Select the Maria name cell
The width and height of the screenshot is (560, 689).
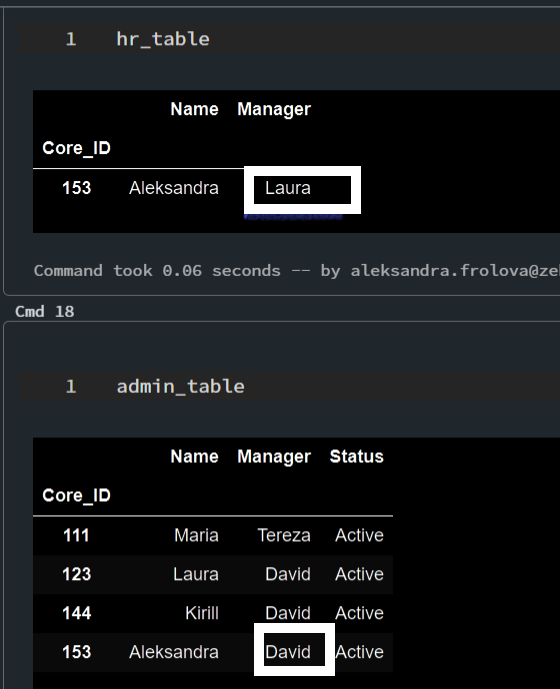tap(196, 535)
